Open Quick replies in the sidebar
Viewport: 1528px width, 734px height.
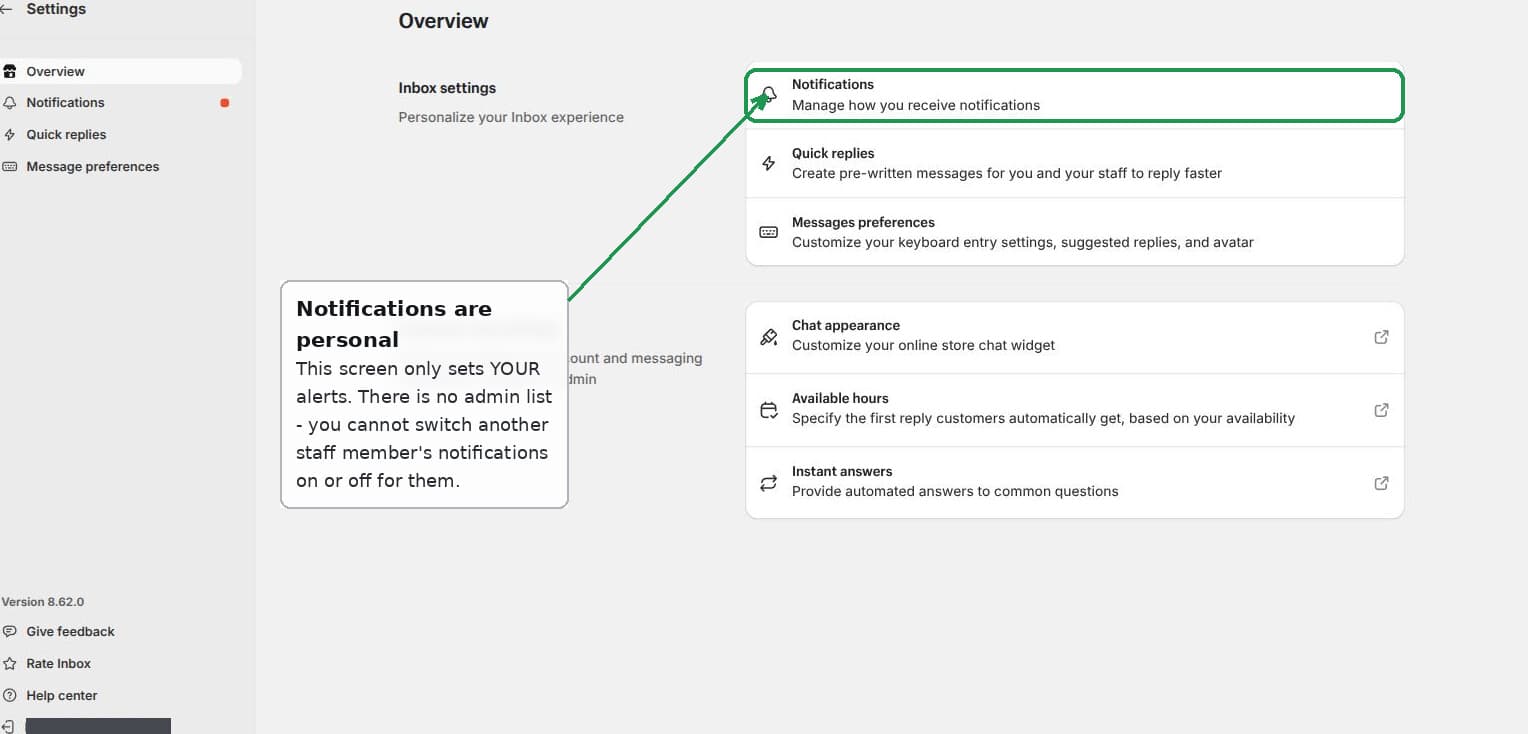coord(120,135)
